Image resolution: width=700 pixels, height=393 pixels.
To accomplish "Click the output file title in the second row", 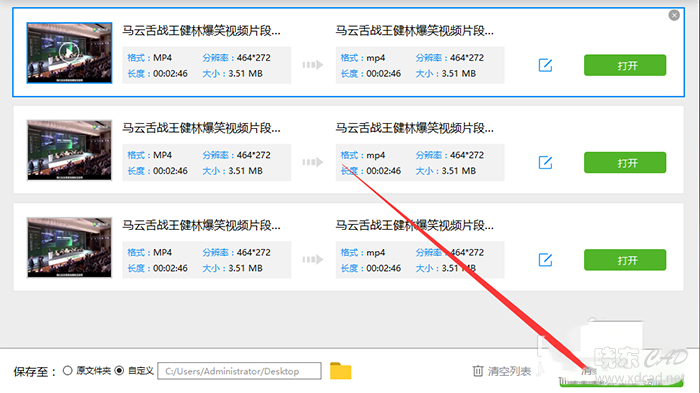I will click(x=415, y=128).
